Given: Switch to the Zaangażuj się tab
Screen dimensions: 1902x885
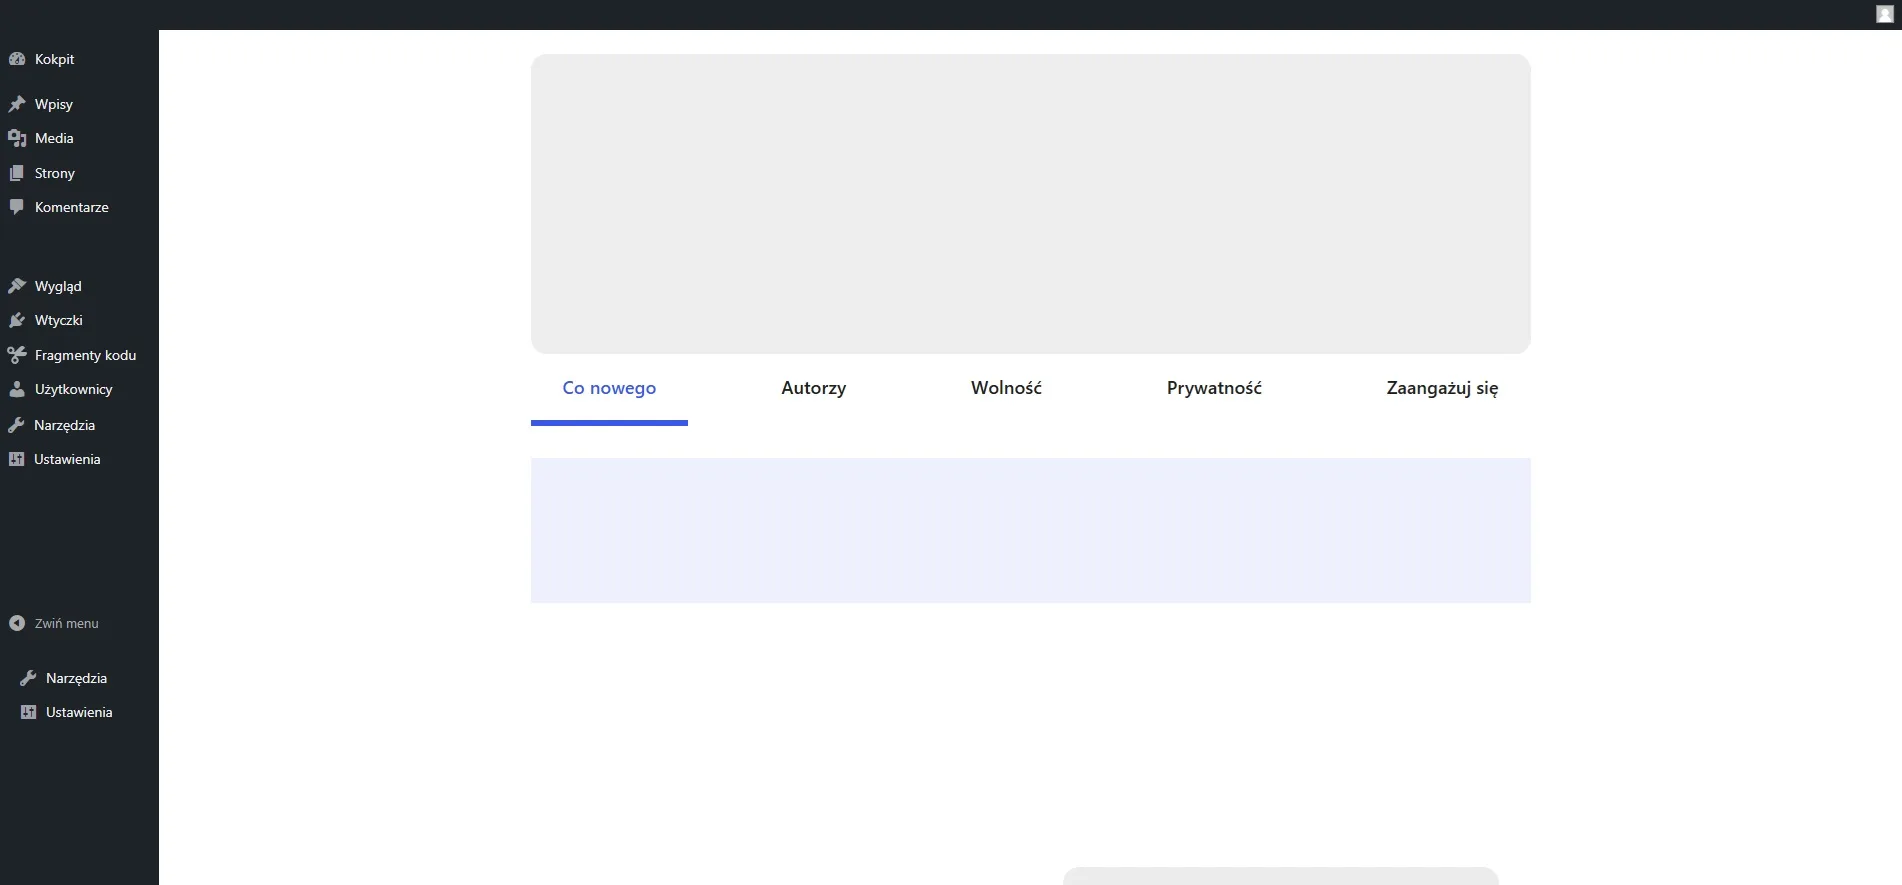Looking at the screenshot, I should [x=1442, y=388].
